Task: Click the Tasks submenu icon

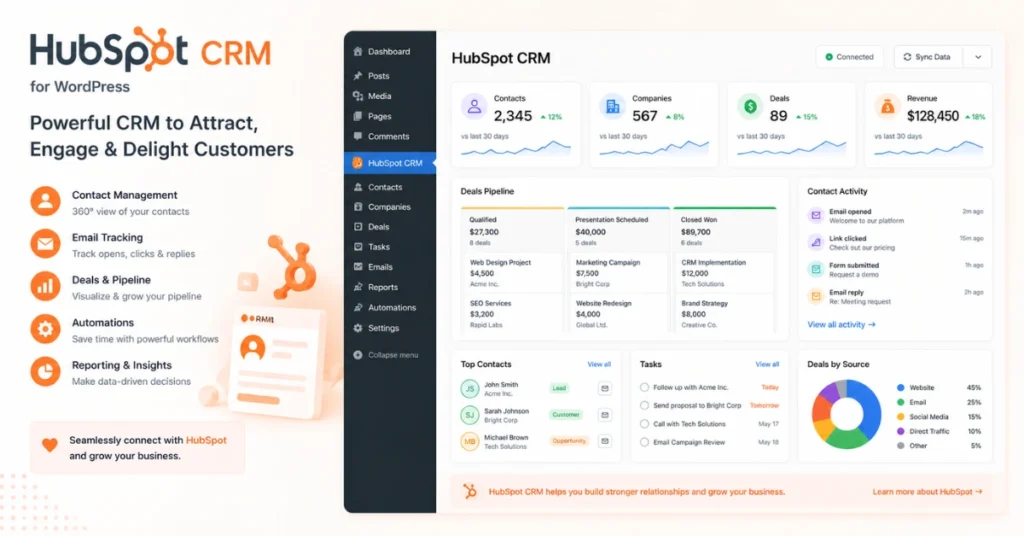Action: tap(358, 247)
